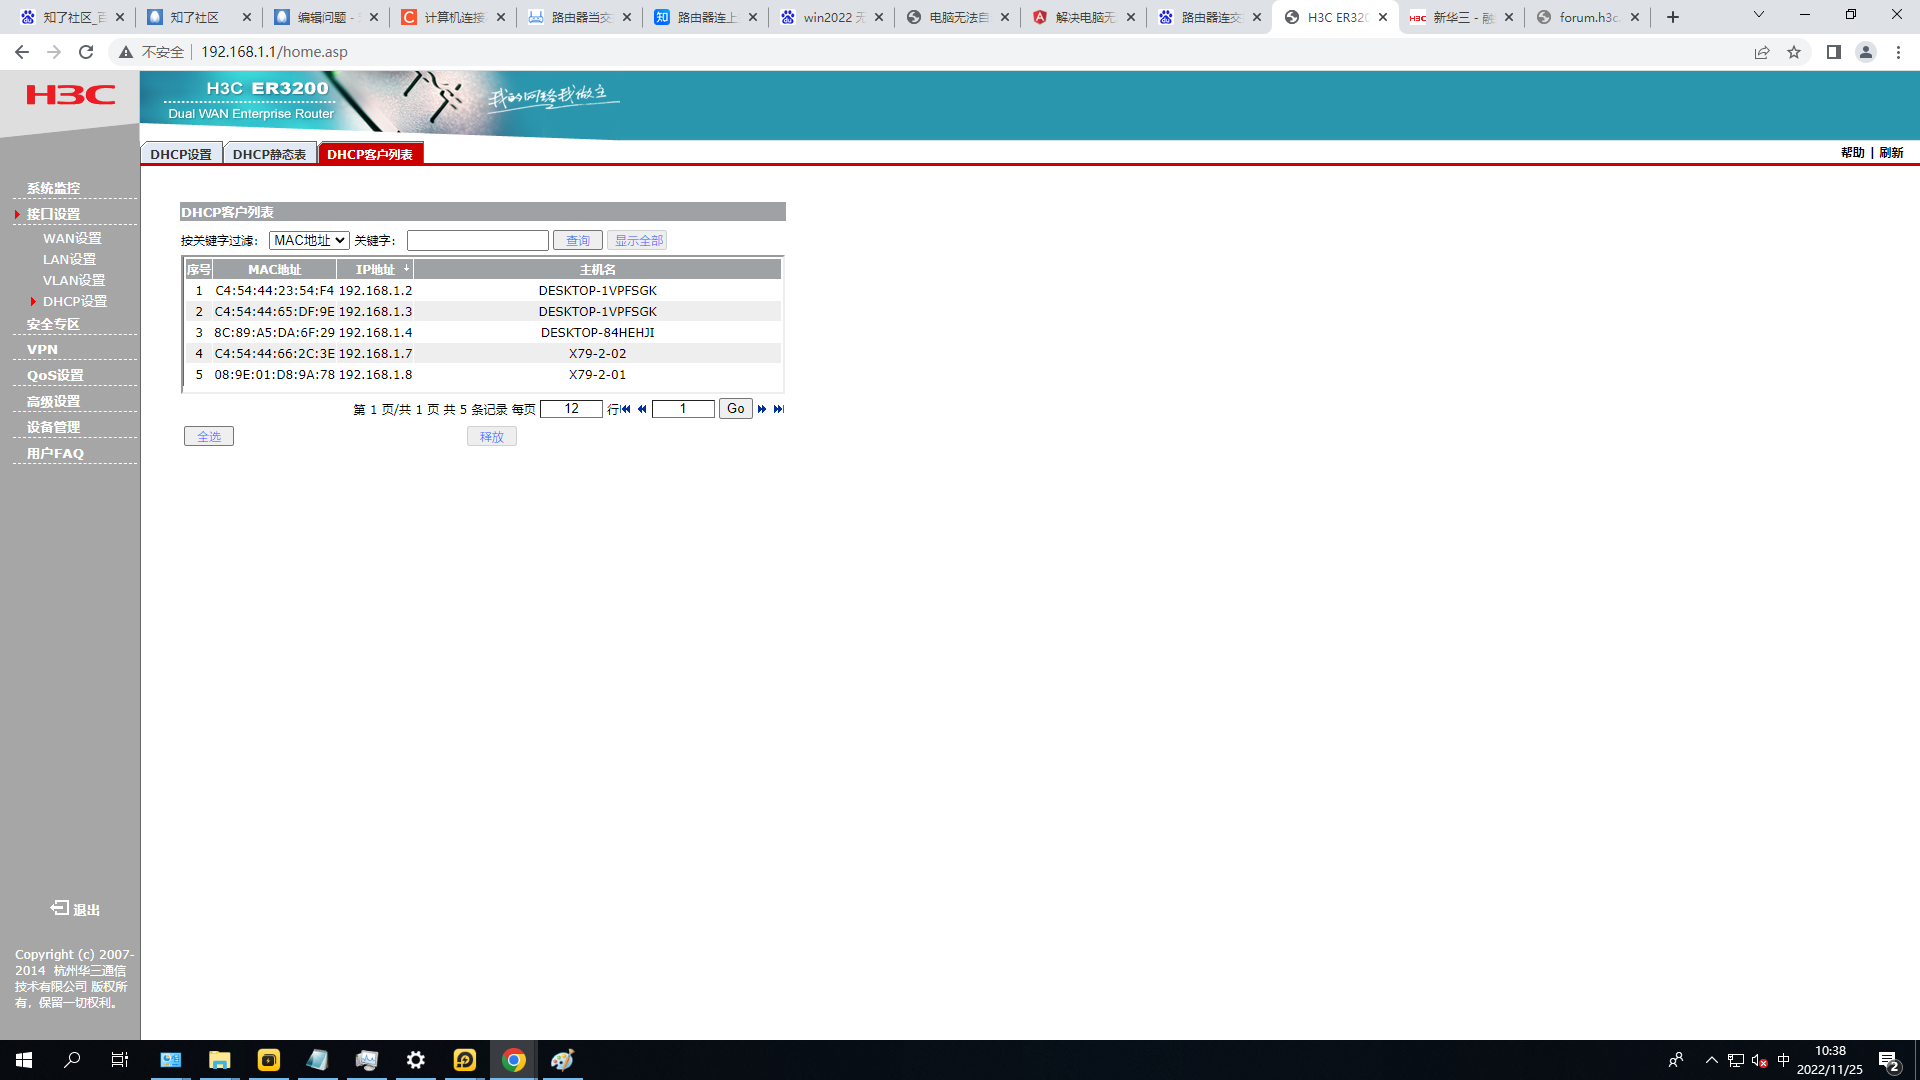Image resolution: width=1920 pixels, height=1080 pixels.
Task: Open the WAN设置 sidebar item
Action: pyautogui.click(x=72, y=238)
